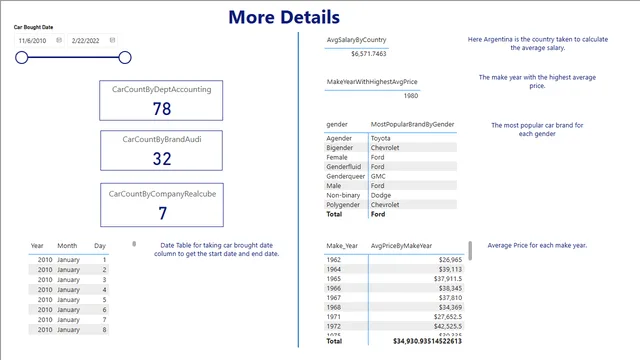The image size is (640, 360).
Task: Select the Agender row
Action: [x=391, y=138]
